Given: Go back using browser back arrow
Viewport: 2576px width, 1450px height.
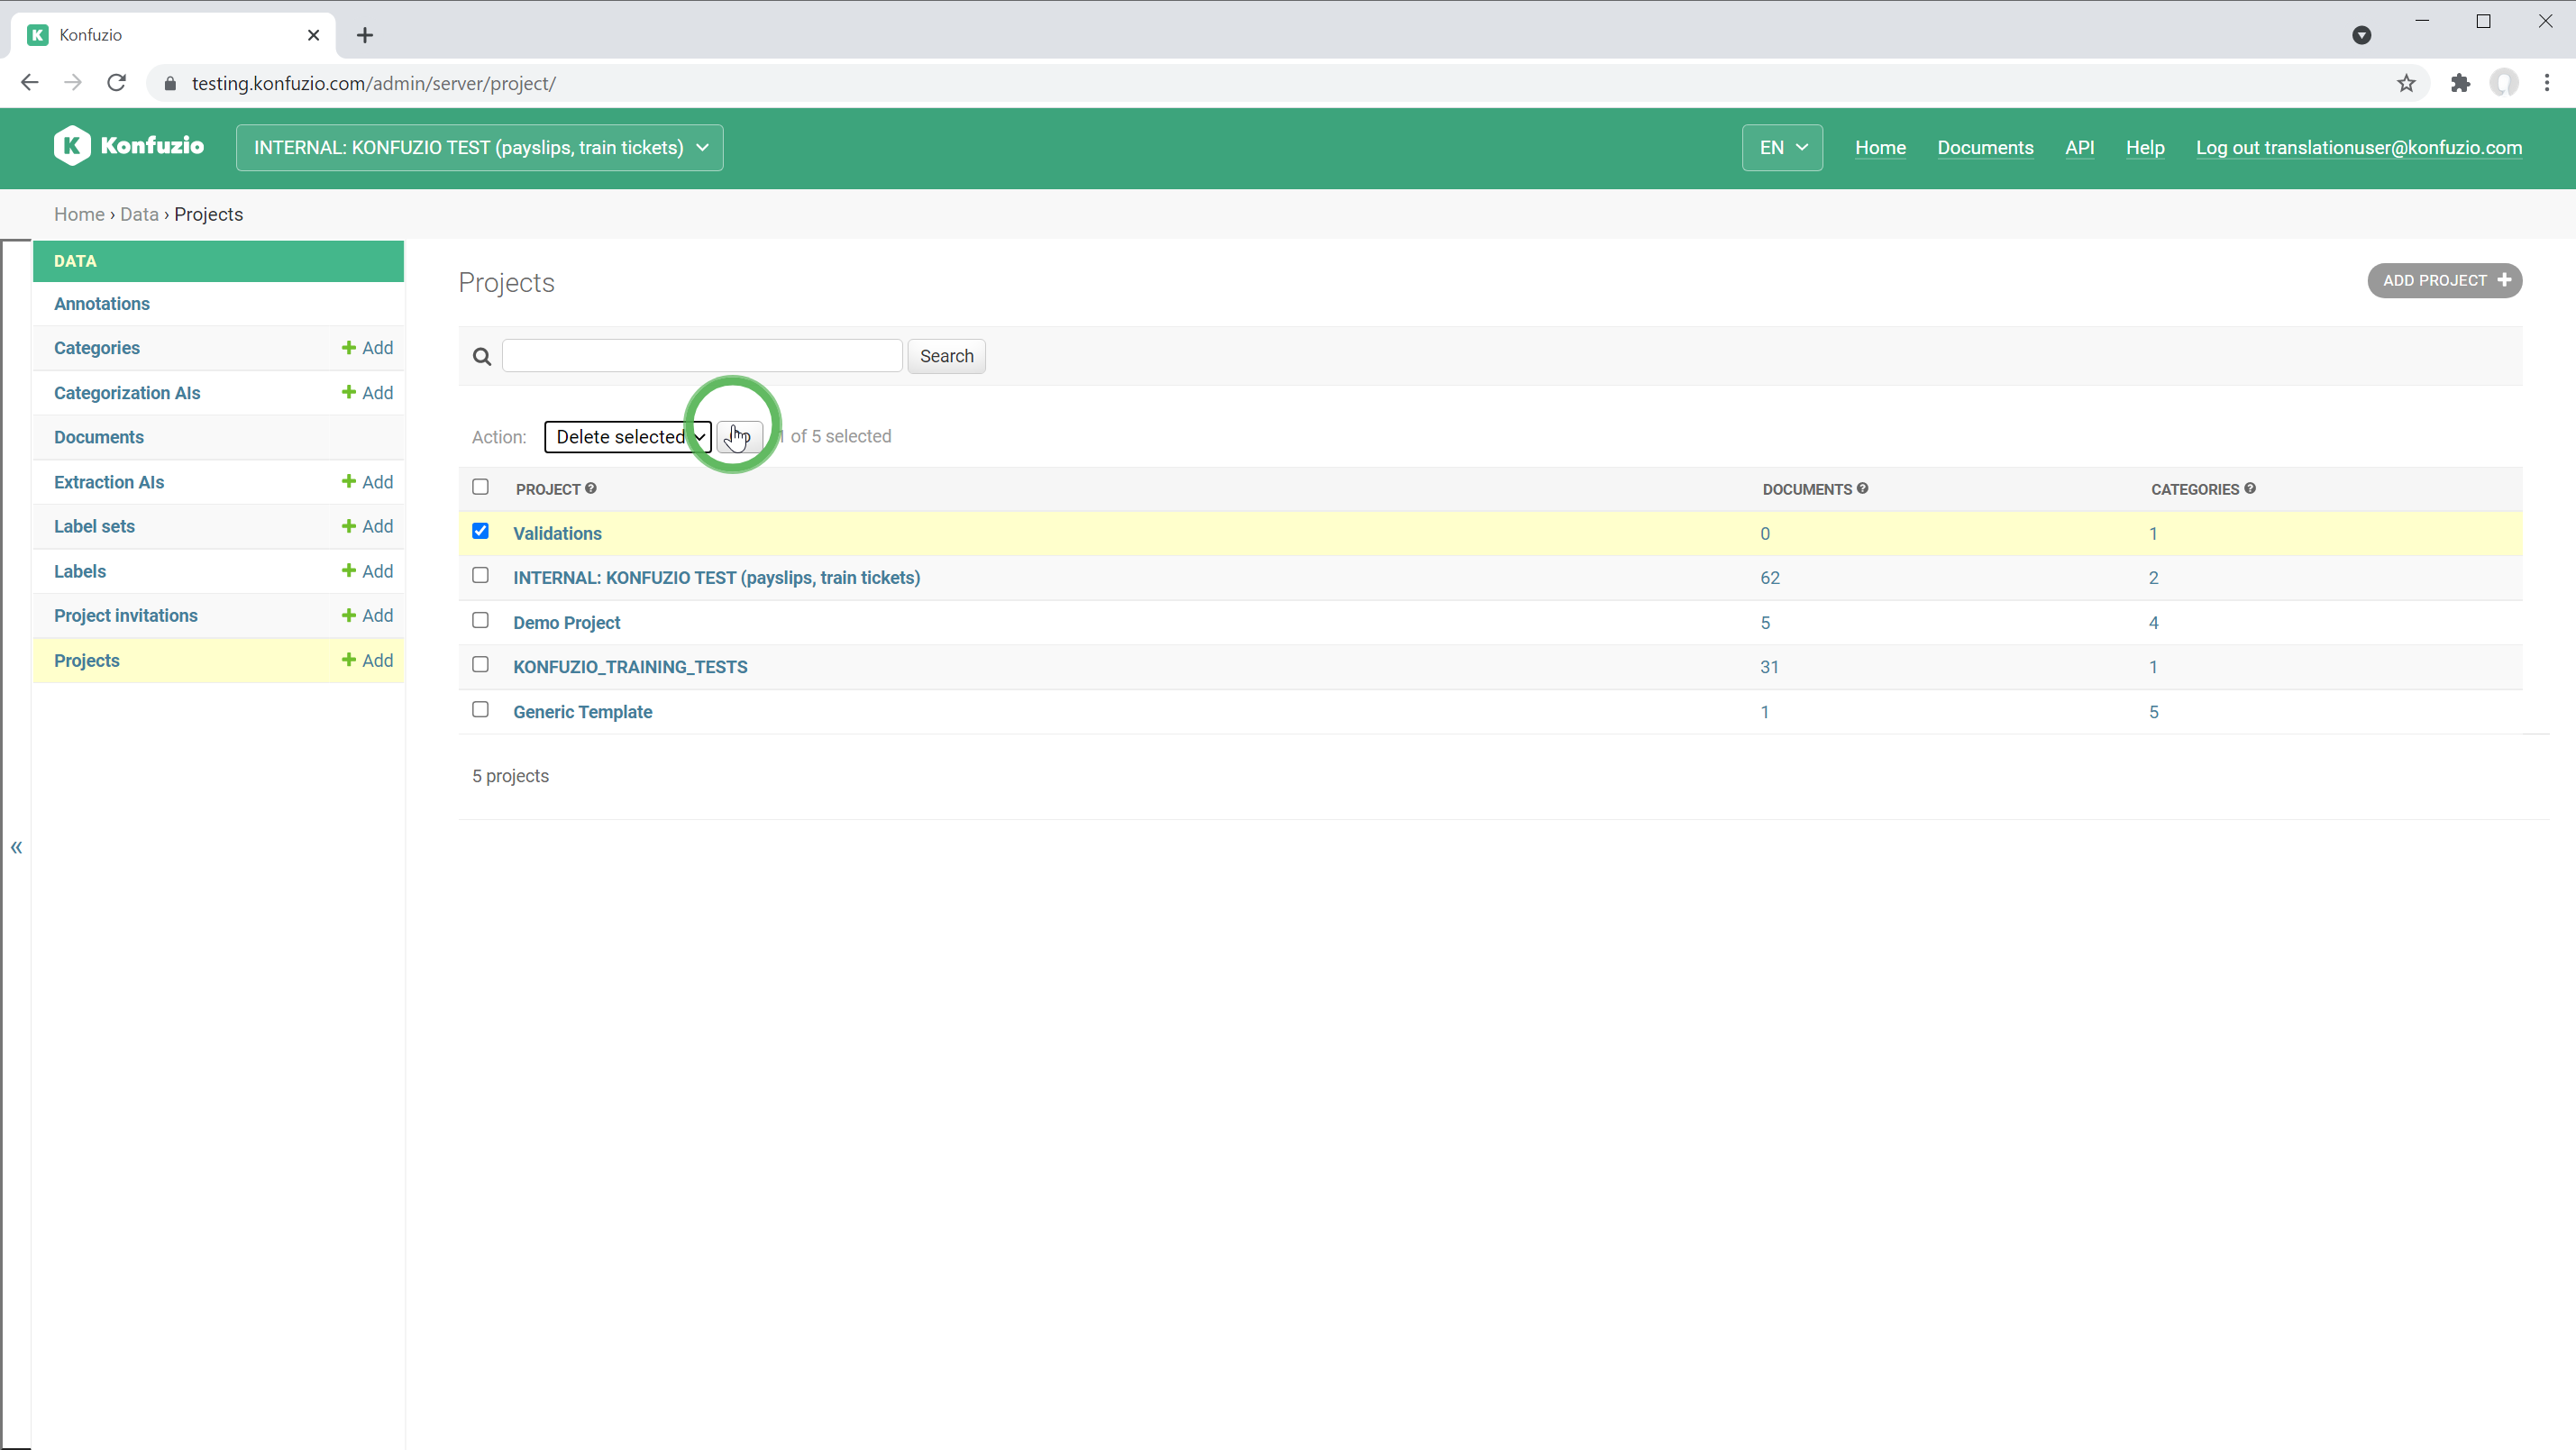Looking at the screenshot, I should [29, 83].
